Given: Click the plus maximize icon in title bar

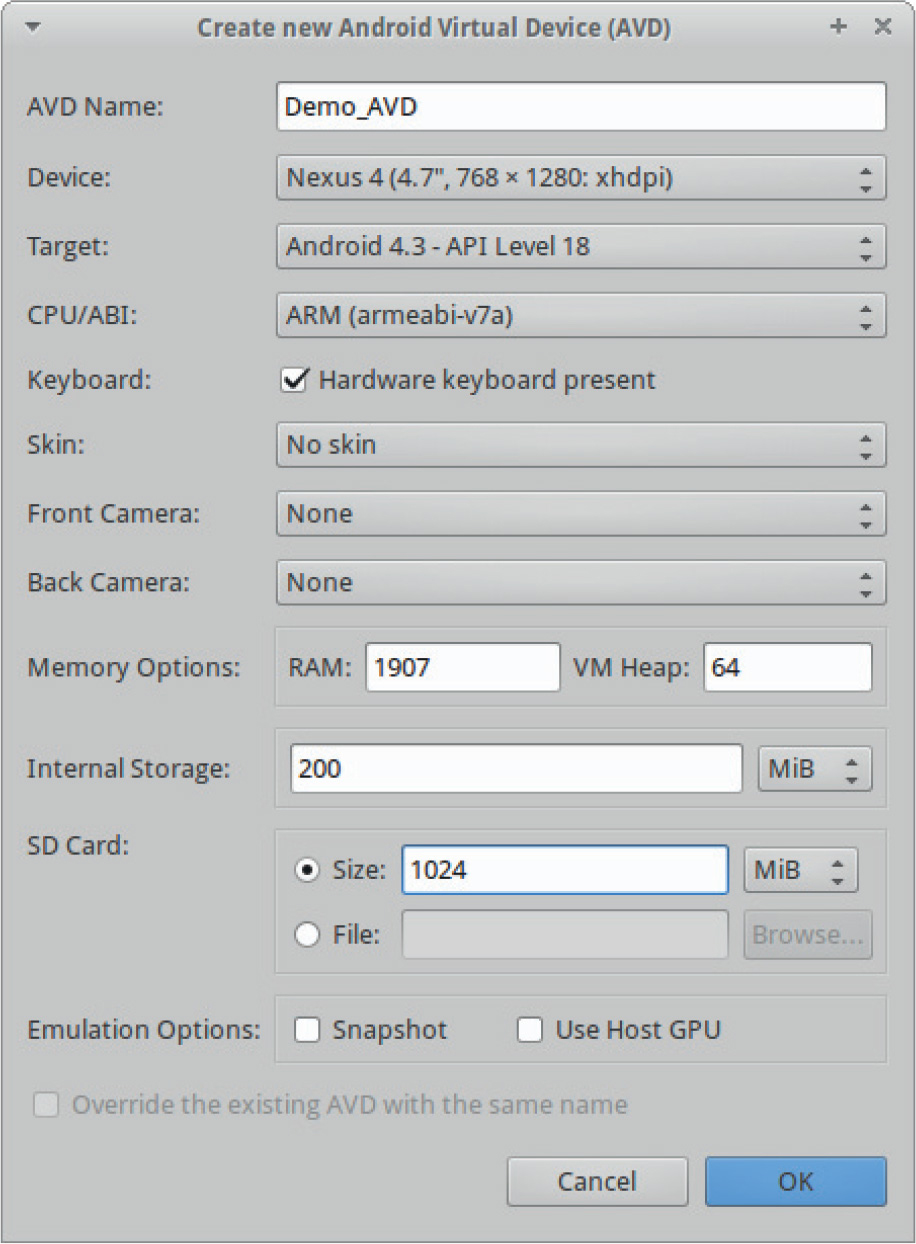Looking at the screenshot, I should click(x=838, y=27).
